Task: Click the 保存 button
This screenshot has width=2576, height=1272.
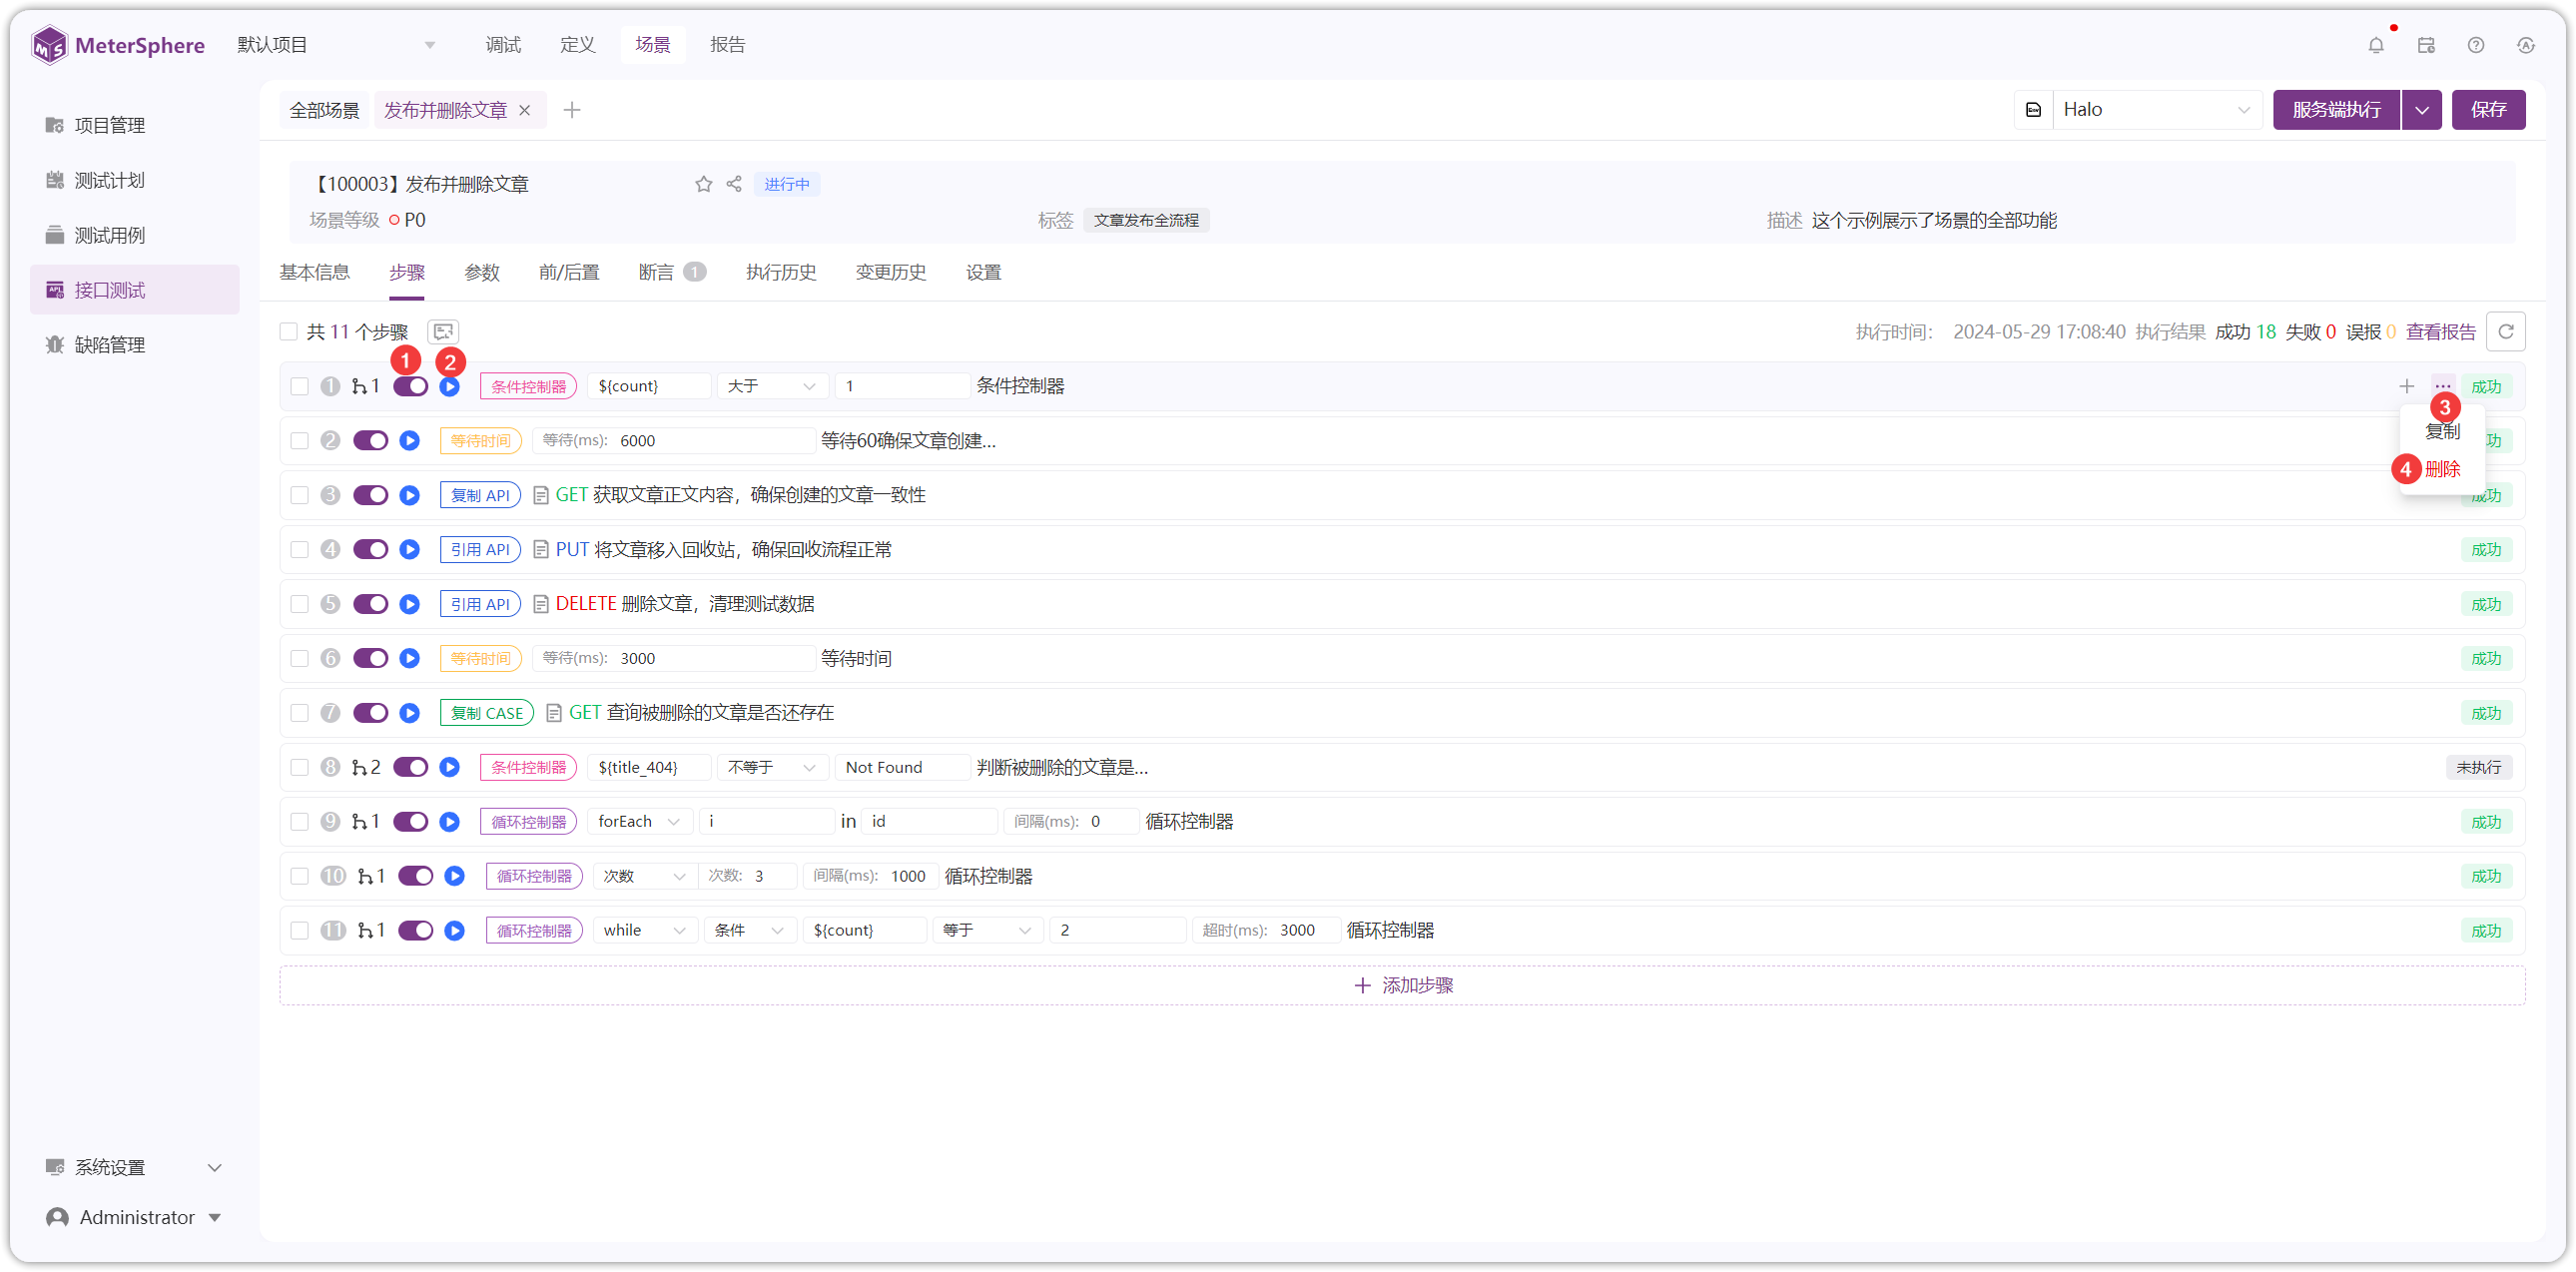Action: click(x=2488, y=110)
